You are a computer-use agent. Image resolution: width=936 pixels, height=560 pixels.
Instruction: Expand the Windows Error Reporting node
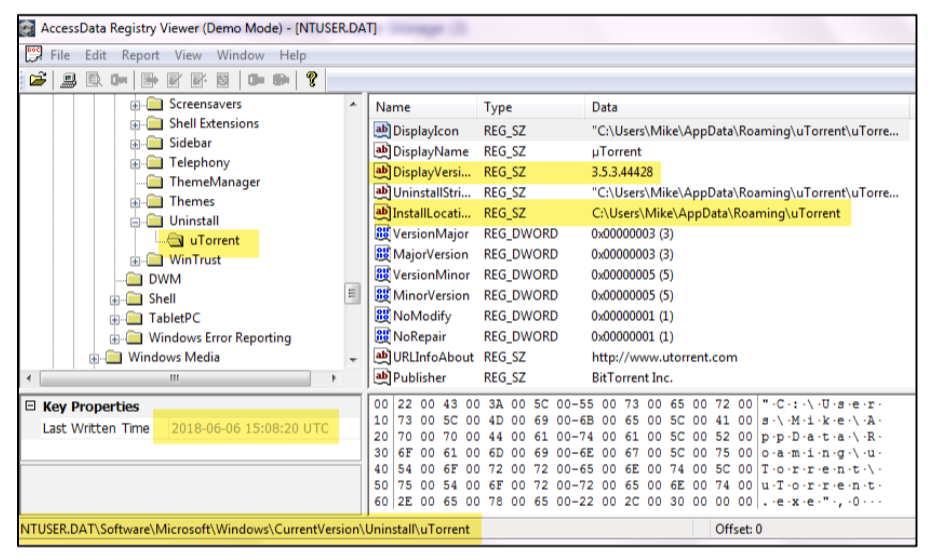pos(115,339)
